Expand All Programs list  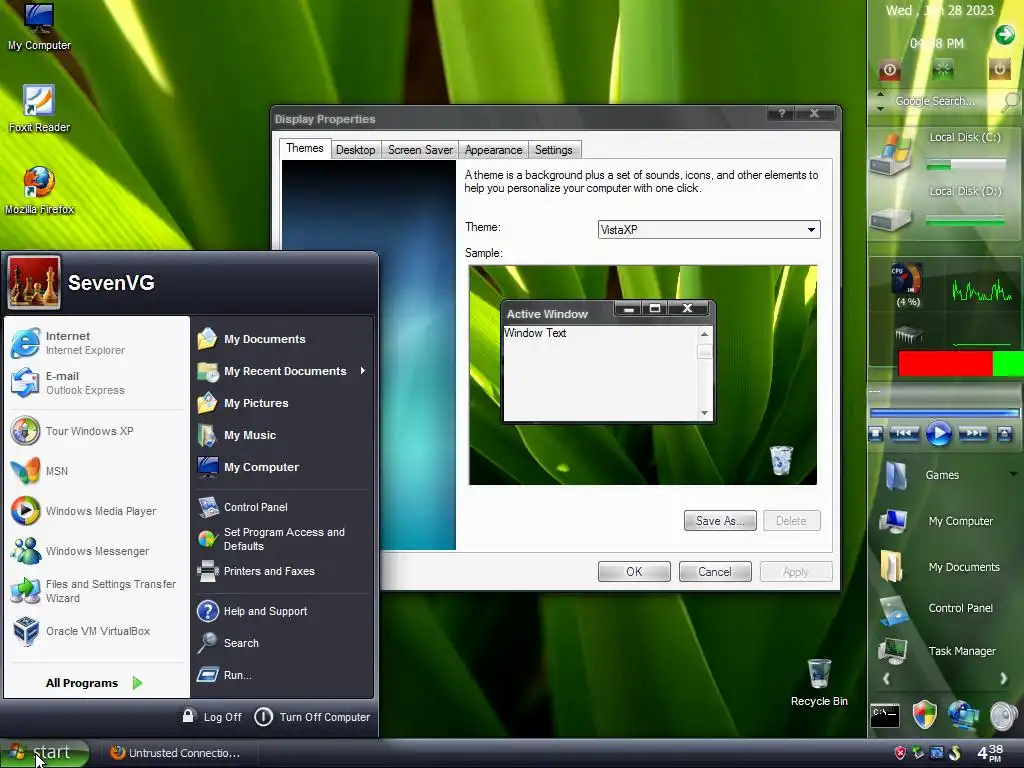coord(94,683)
